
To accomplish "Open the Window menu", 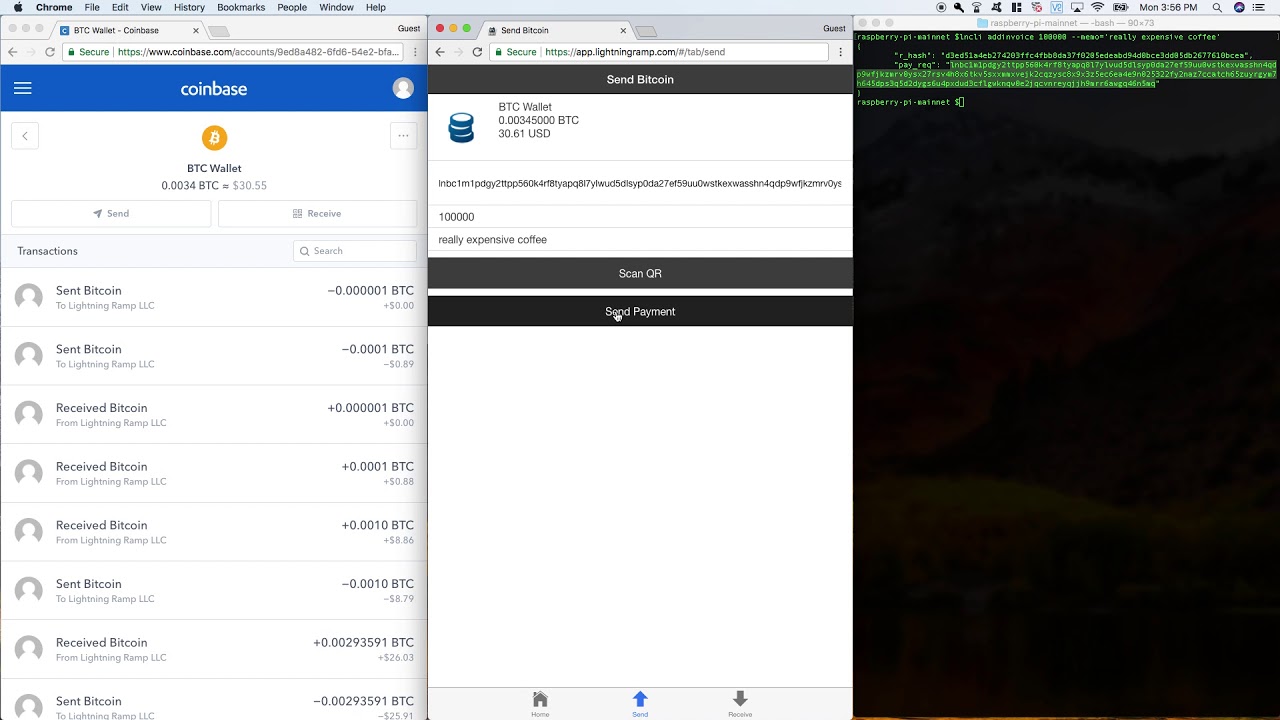I will pyautogui.click(x=336, y=7).
